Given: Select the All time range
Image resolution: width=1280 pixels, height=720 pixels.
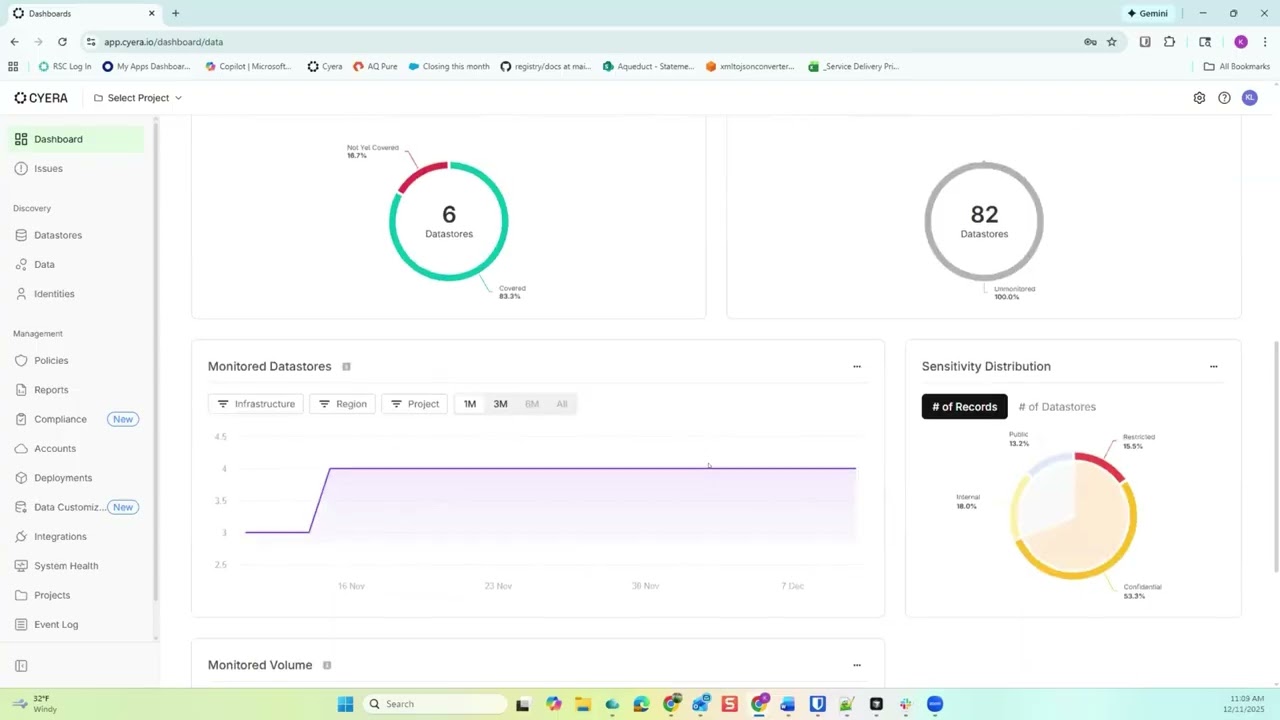Looking at the screenshot, I should 562,404.
